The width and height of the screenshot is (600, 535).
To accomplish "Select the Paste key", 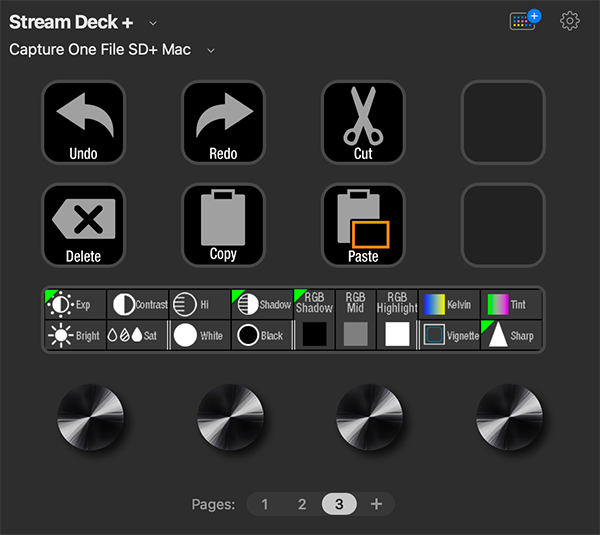I will (x=363, y=225).
